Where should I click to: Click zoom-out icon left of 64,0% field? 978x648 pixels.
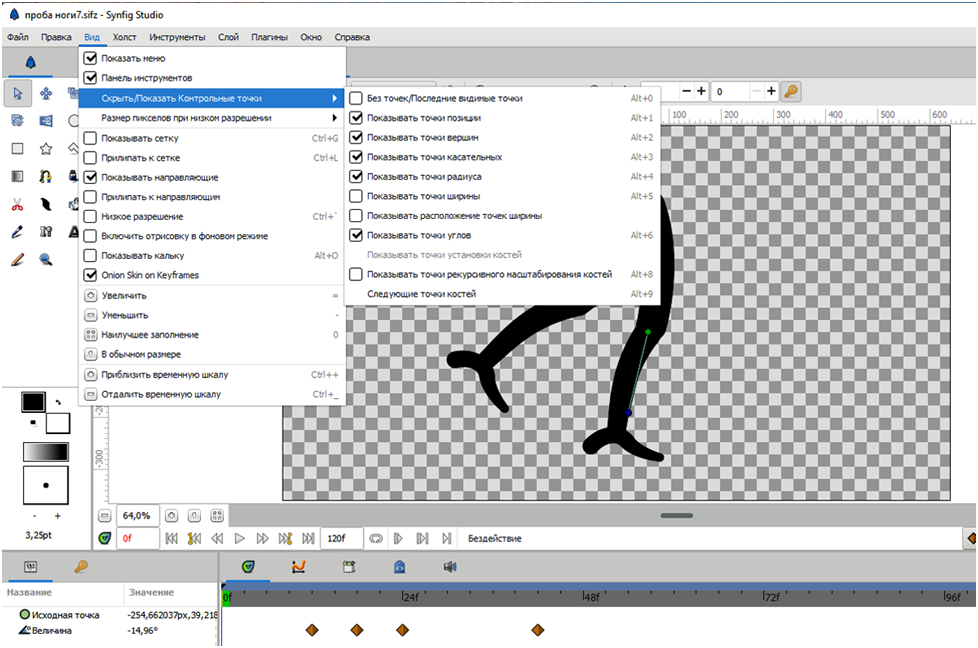click(x=105, y=516)
